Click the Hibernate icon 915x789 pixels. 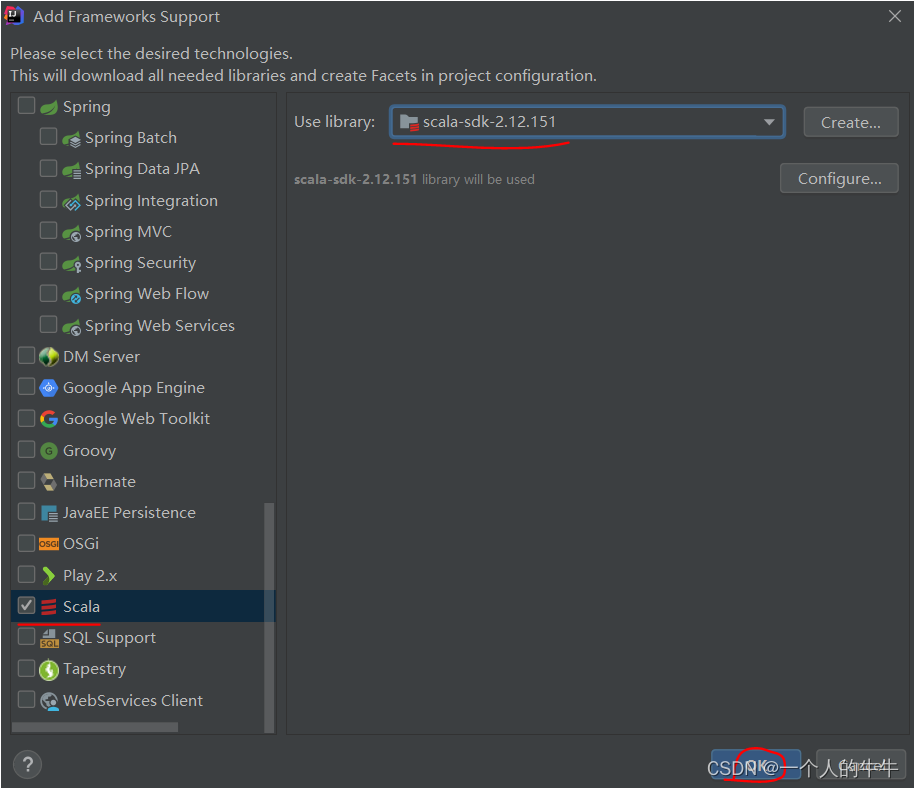coord(49,482)
